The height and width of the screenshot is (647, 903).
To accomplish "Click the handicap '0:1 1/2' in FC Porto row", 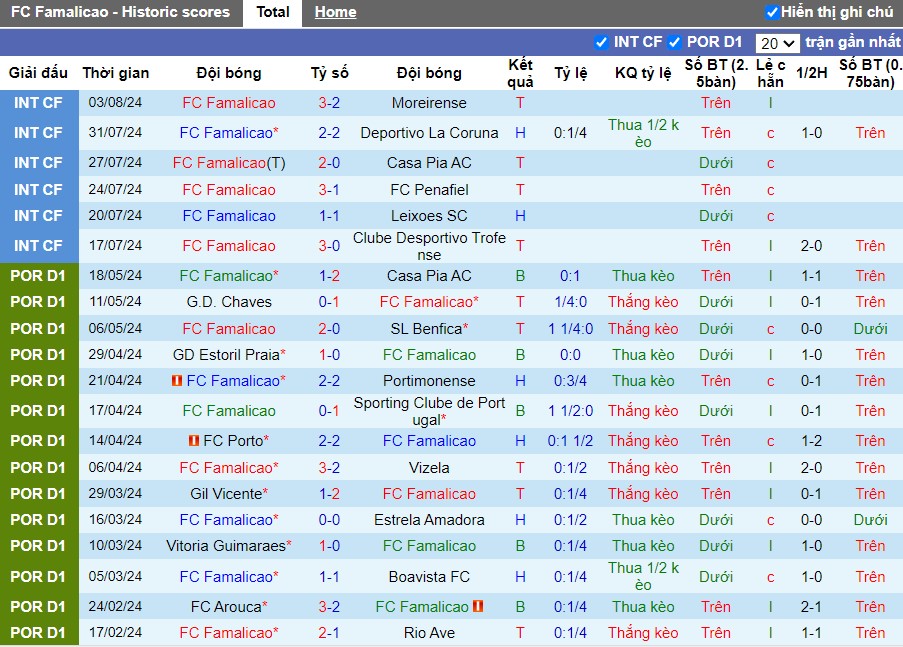I will click(570, 441).
